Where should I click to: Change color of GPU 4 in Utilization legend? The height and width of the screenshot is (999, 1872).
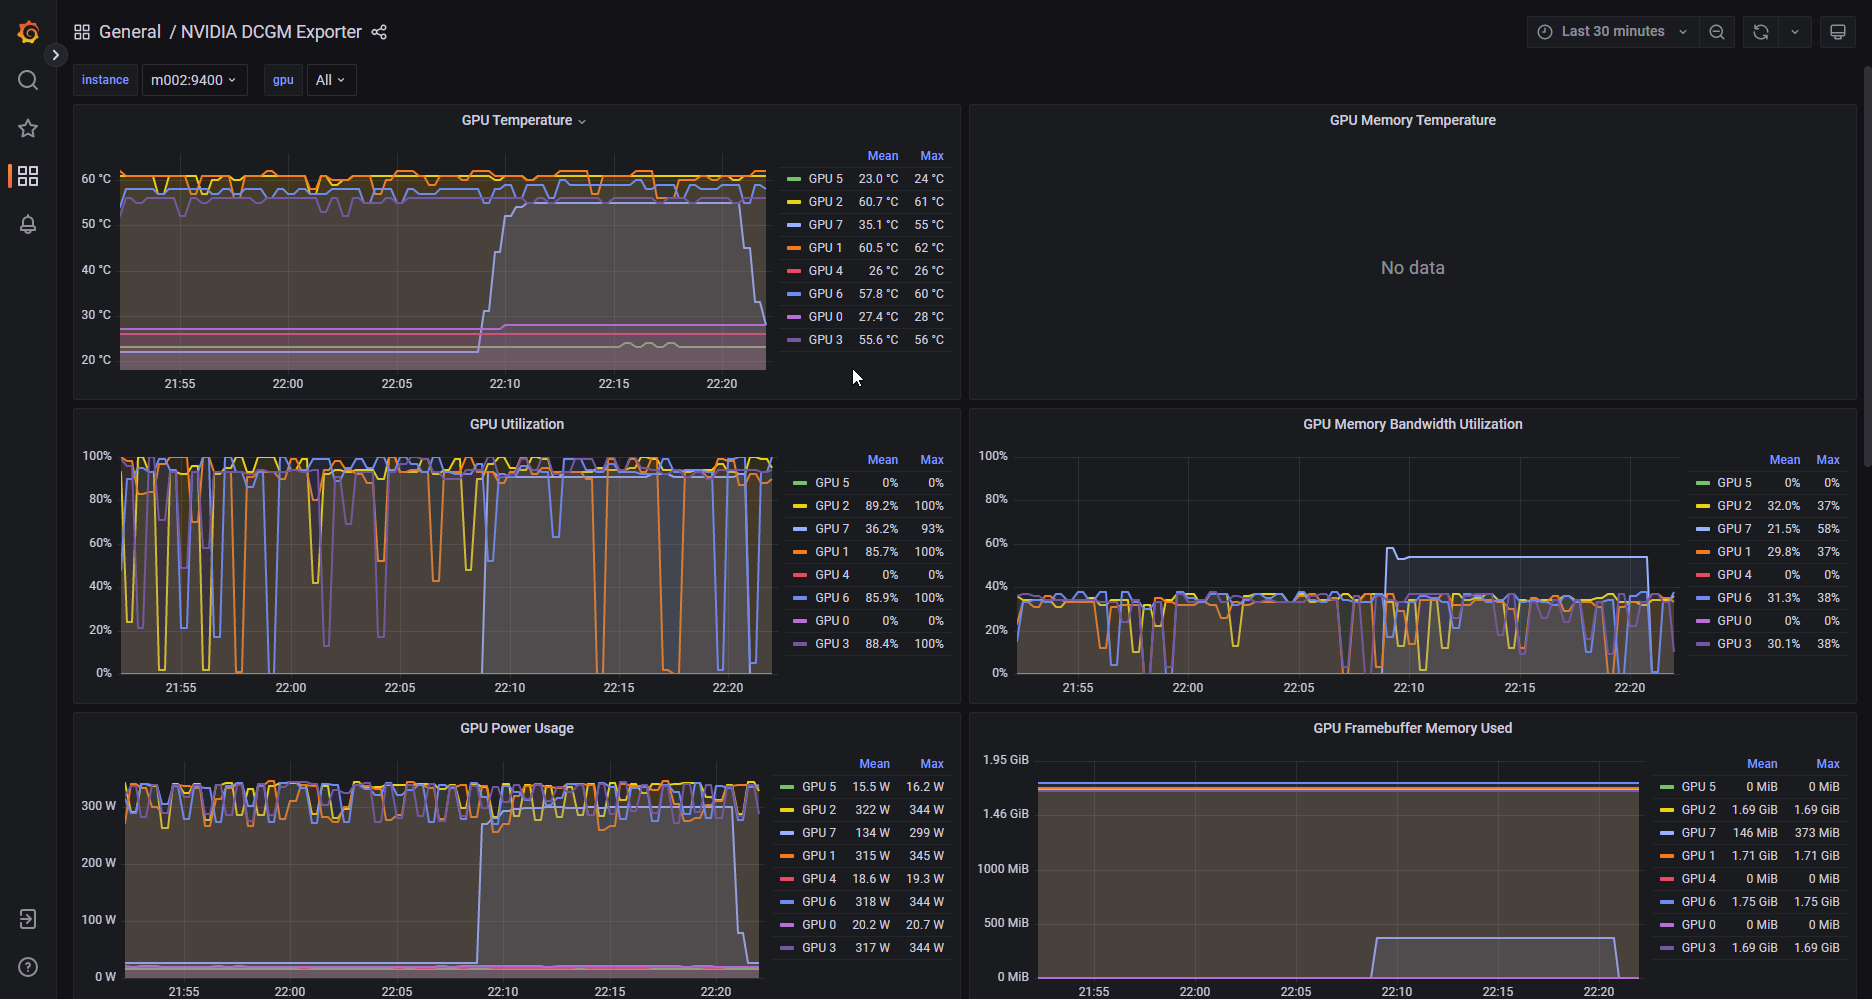pyautogui.click(x=800, y=575)
